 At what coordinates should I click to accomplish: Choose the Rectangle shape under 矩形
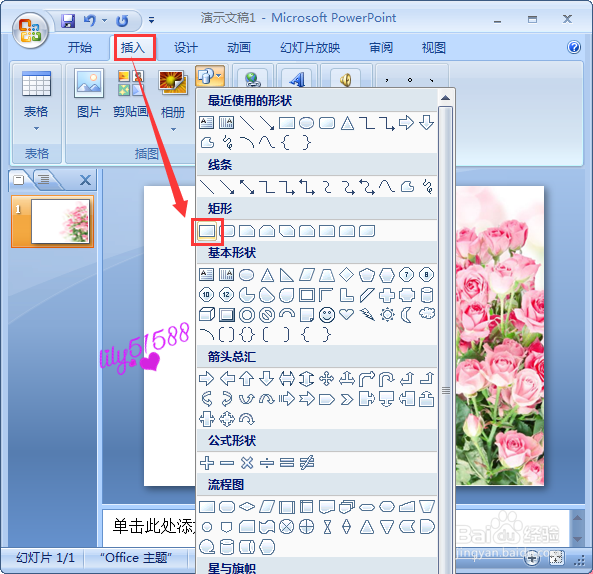[207, 231]
